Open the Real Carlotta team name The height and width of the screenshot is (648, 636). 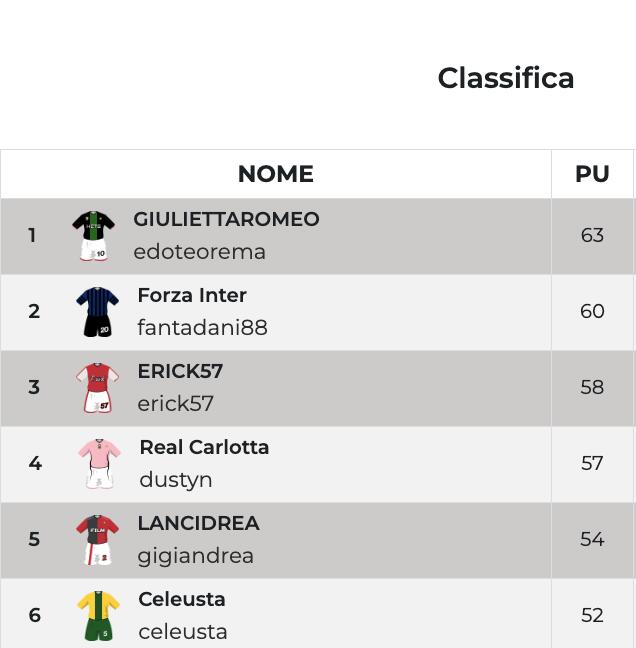coord(204,448)
